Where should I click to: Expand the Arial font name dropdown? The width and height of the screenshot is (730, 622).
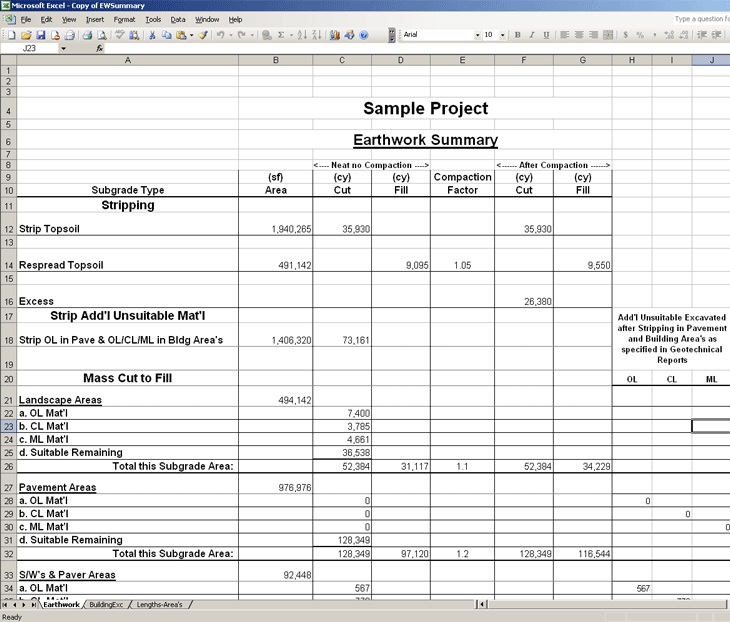pyautogui.click(x=476, y=35)
